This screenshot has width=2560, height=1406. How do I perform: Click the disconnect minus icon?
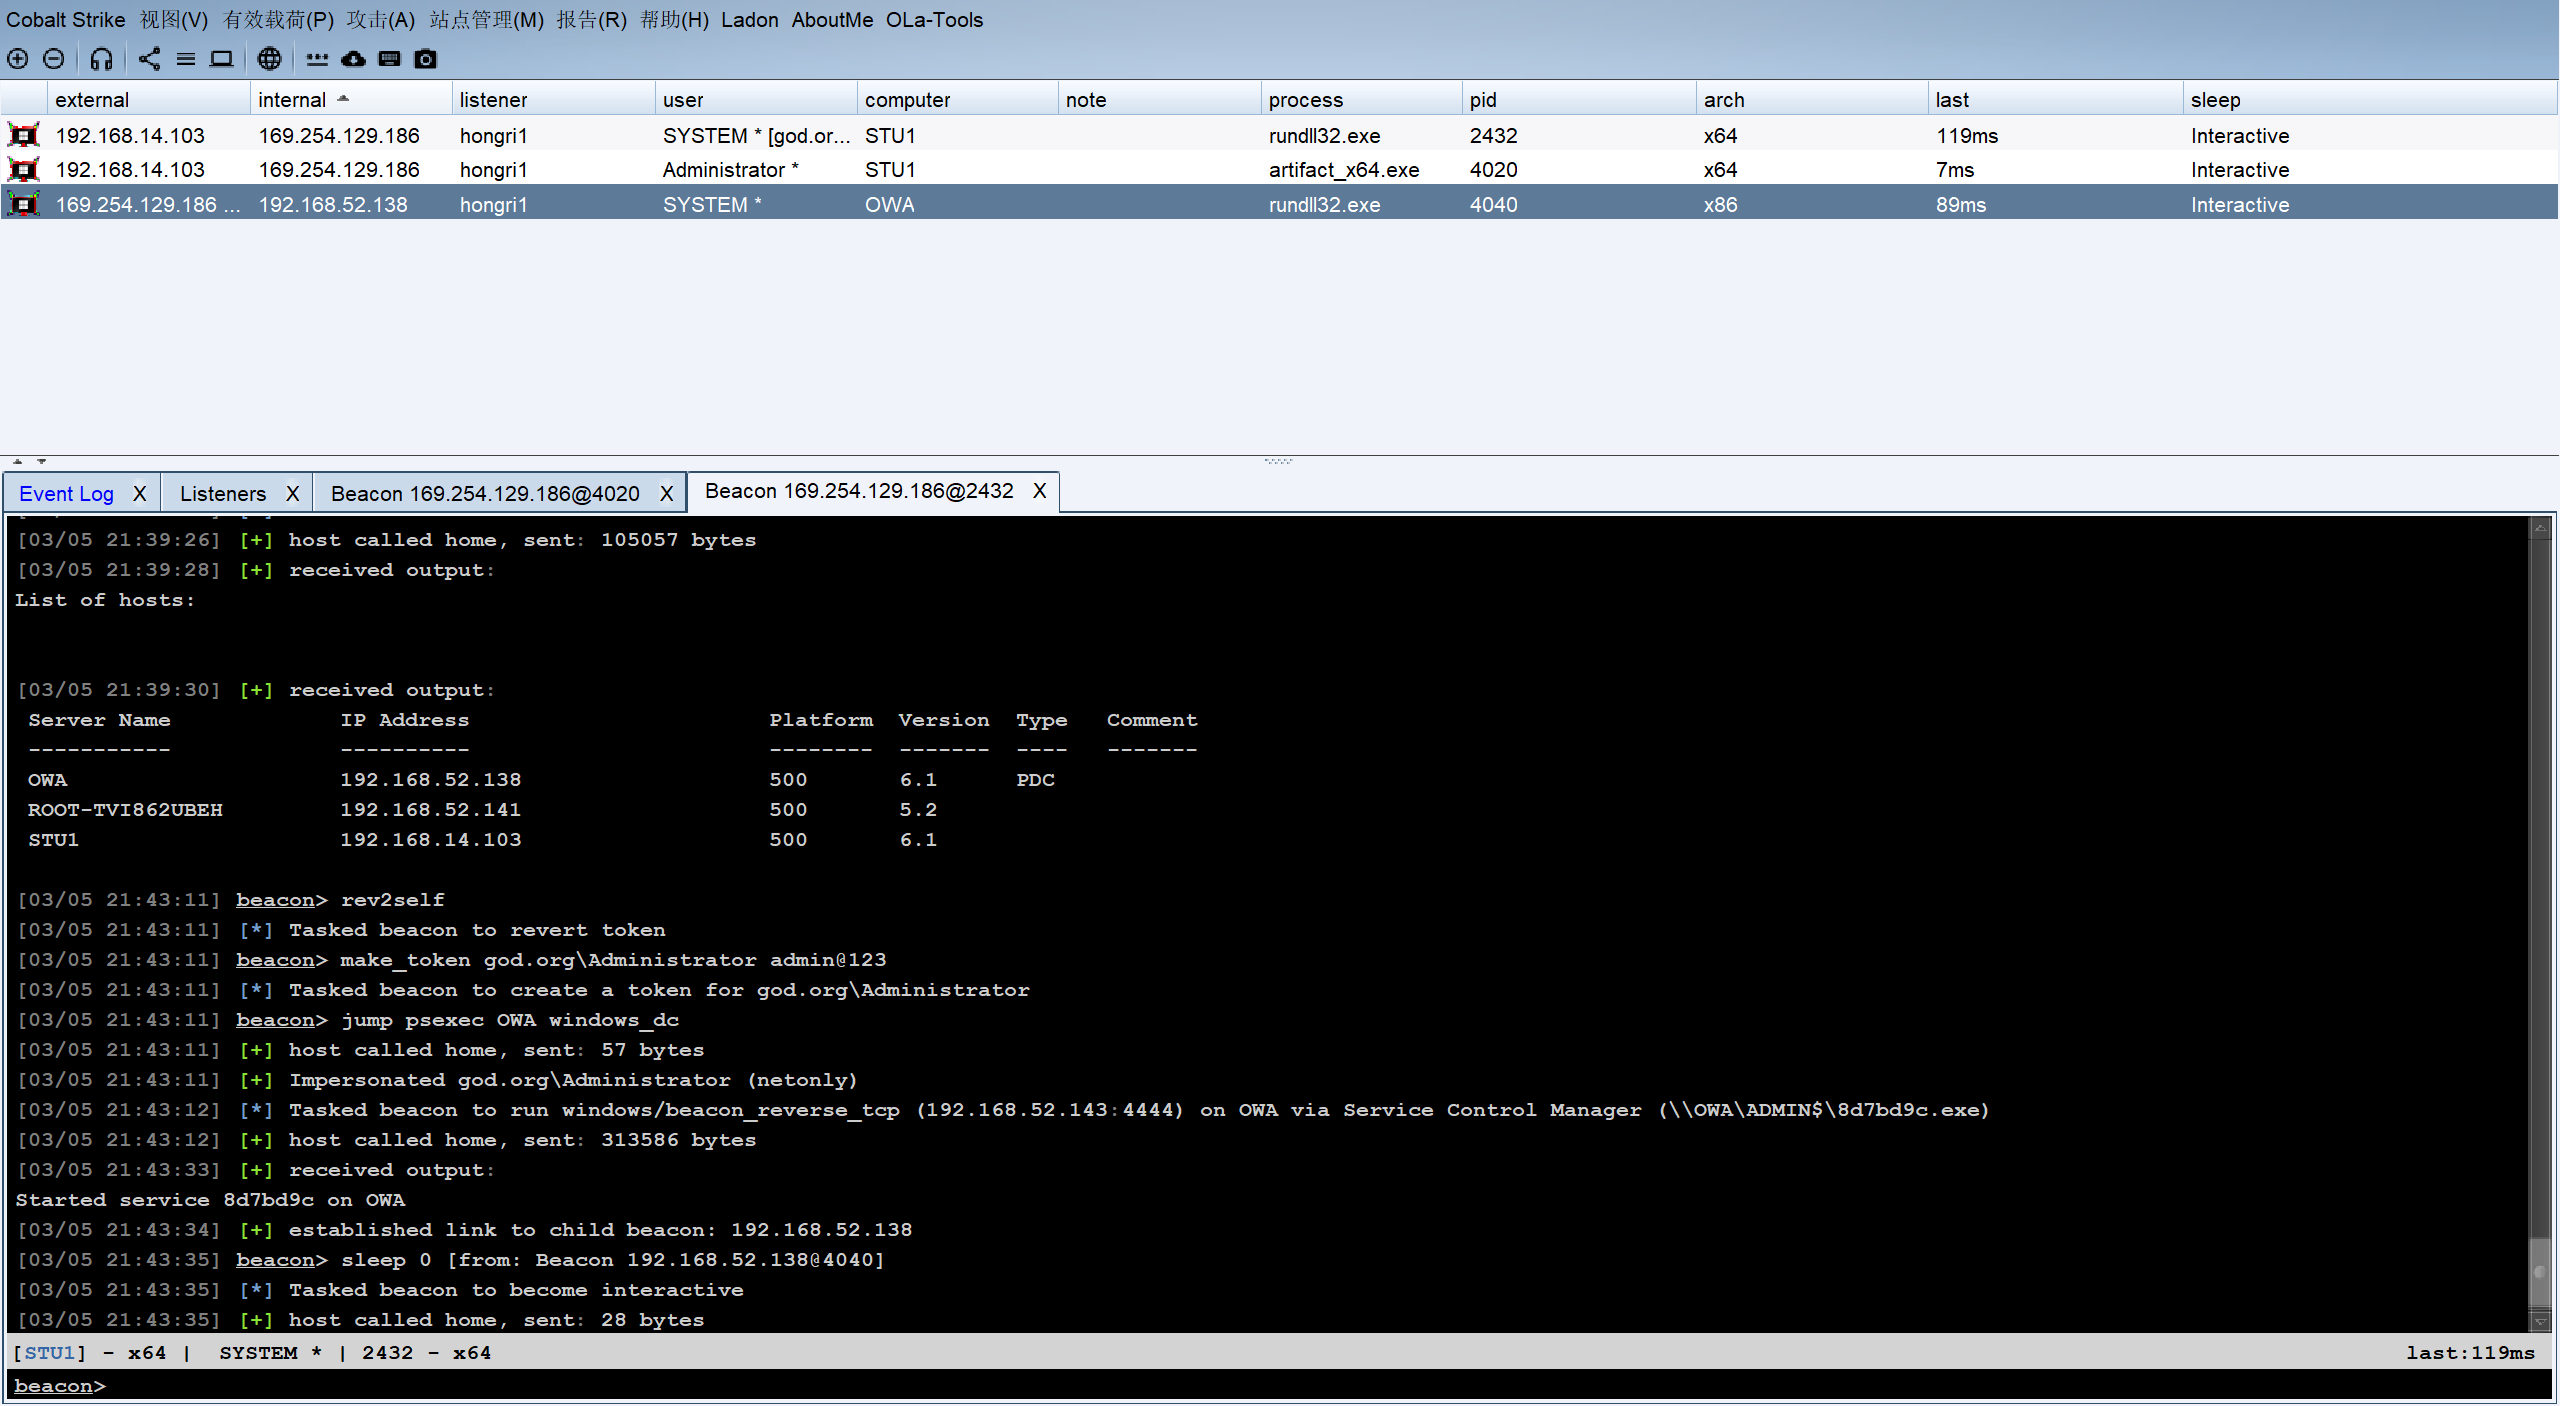point(54,59)
